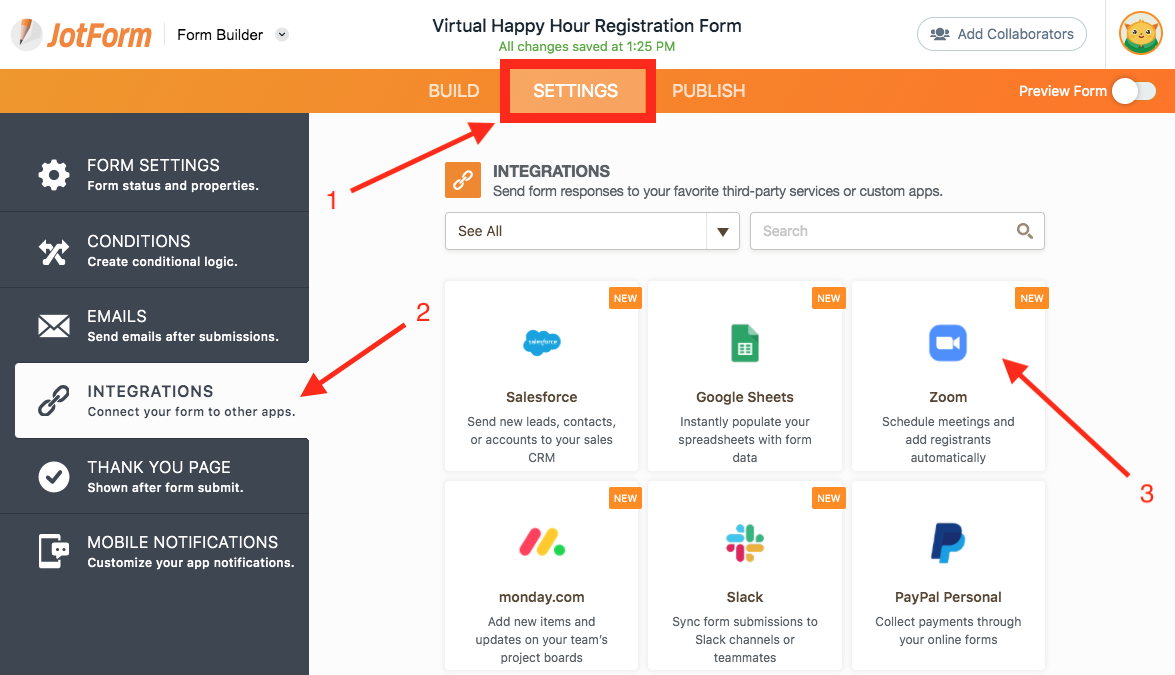1175x675 pixels.
Task: Open INTEGRATIONS sidebar section
Action: (162, 401)
